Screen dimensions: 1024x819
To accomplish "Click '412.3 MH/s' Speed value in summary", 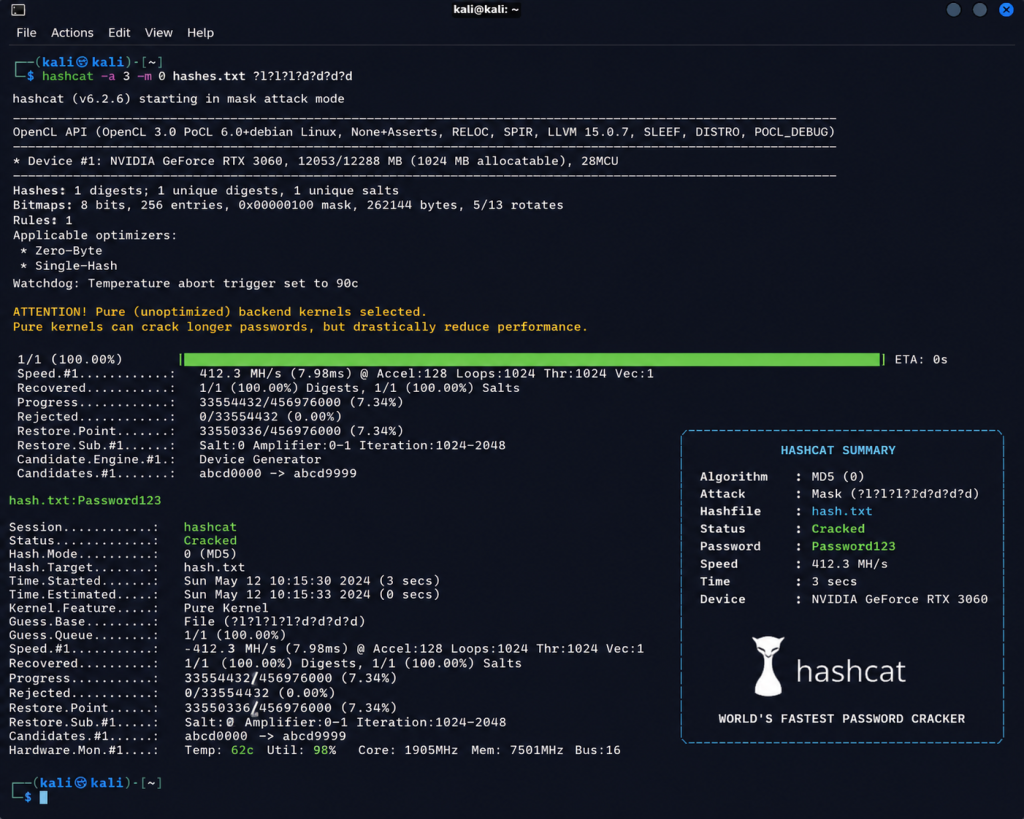I will click(x=849, y=564).
